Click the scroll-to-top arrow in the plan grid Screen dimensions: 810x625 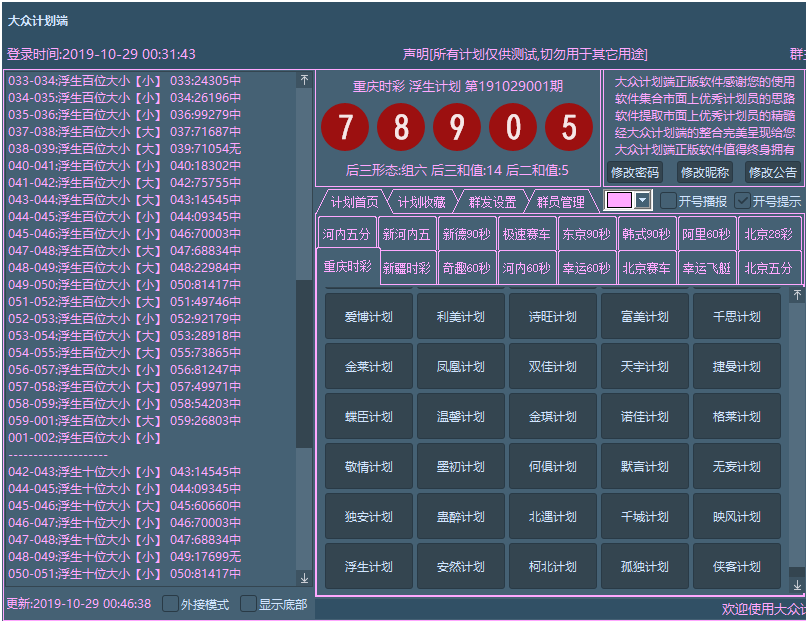(x=797, y=296)
